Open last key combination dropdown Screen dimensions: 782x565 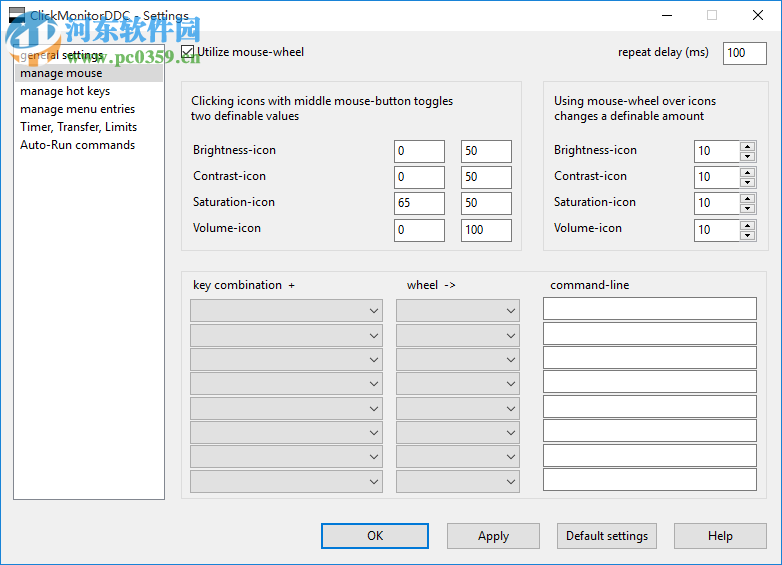(286, 481)
